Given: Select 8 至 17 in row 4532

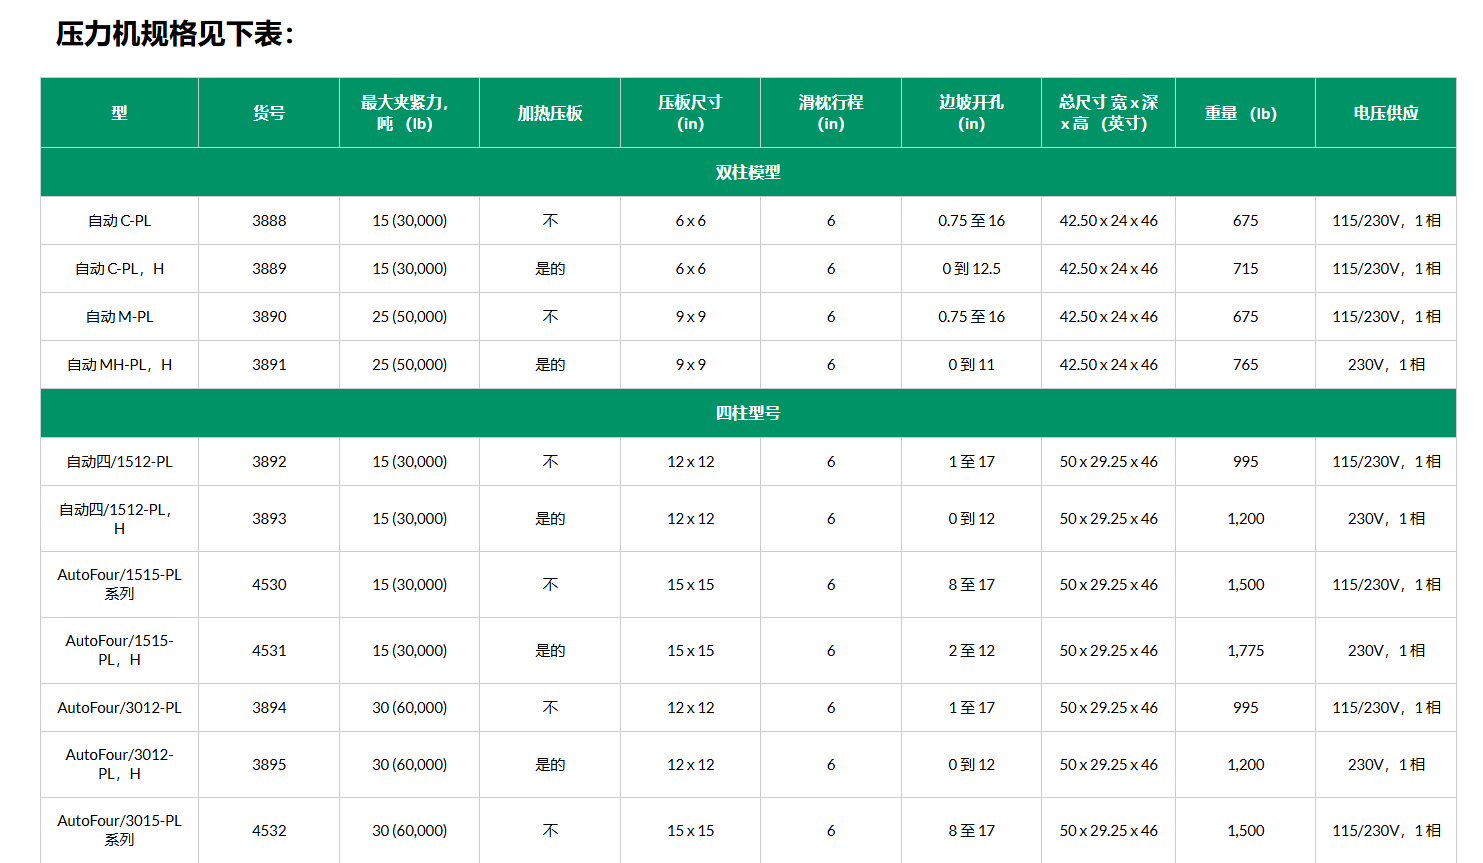Looking at the screenshot, I should pyautogui.click(x=971, y=831).
